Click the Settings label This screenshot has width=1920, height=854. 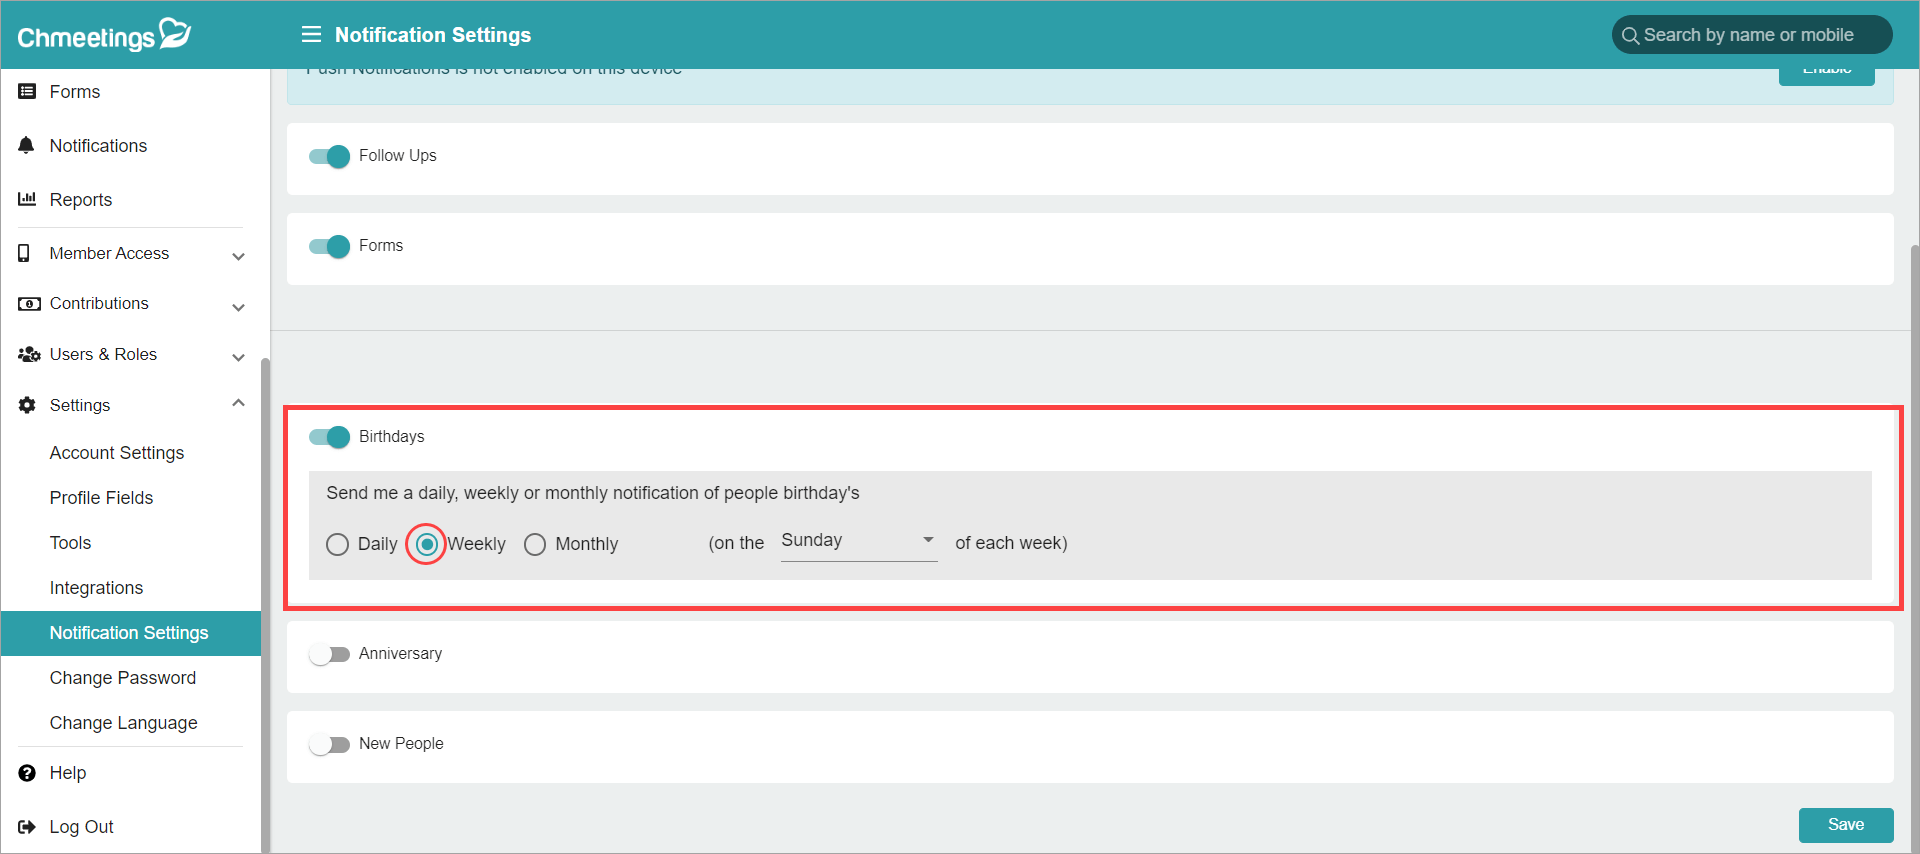pyautogui.click(x=80, y=405)
